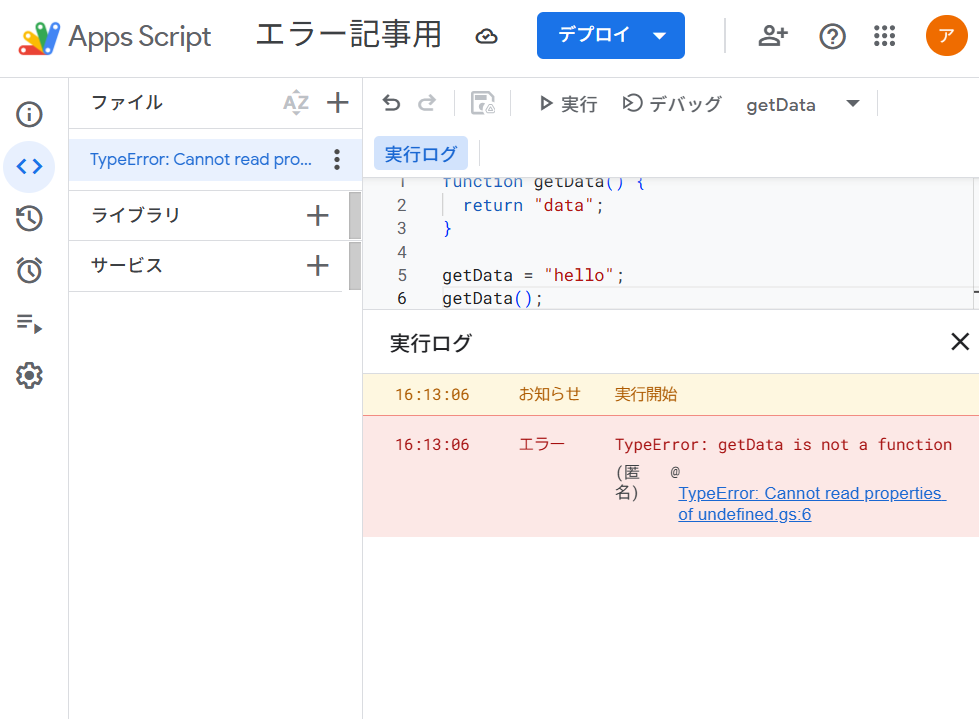Add a new file to the project
Viewport: 979px width, 719px height.
338,102
